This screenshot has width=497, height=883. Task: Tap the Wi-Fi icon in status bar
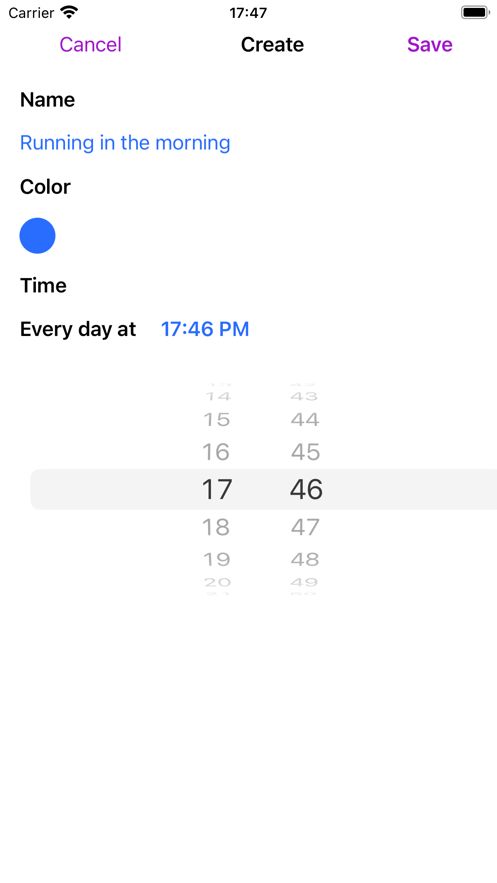click(69, 12)
